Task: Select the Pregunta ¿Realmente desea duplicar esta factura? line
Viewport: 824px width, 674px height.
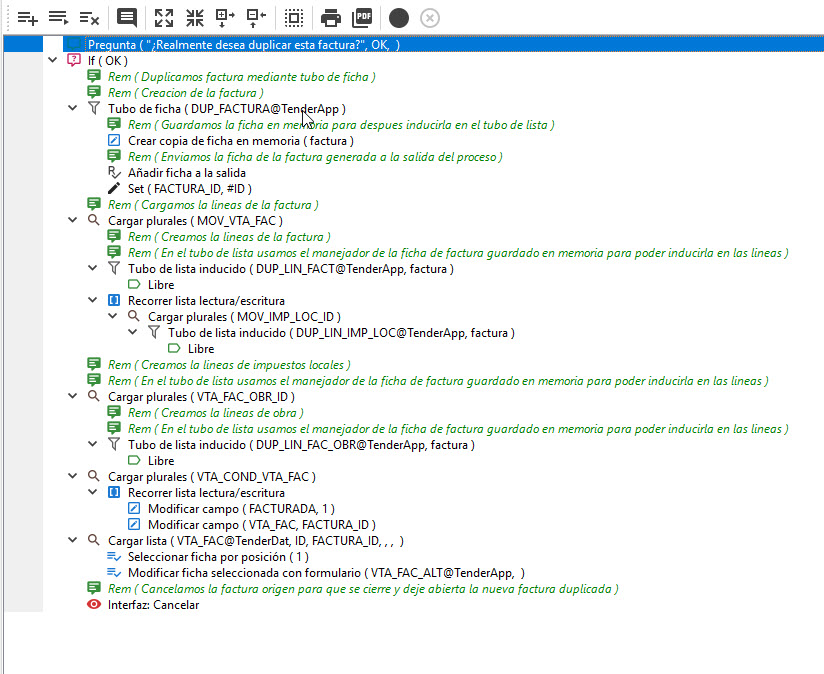Action: coord(243,45)
